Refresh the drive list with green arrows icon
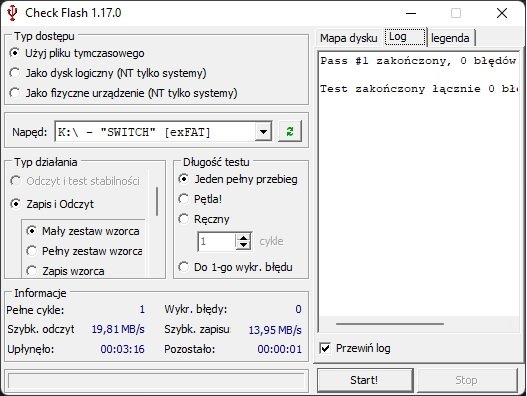 click(290, 131)
